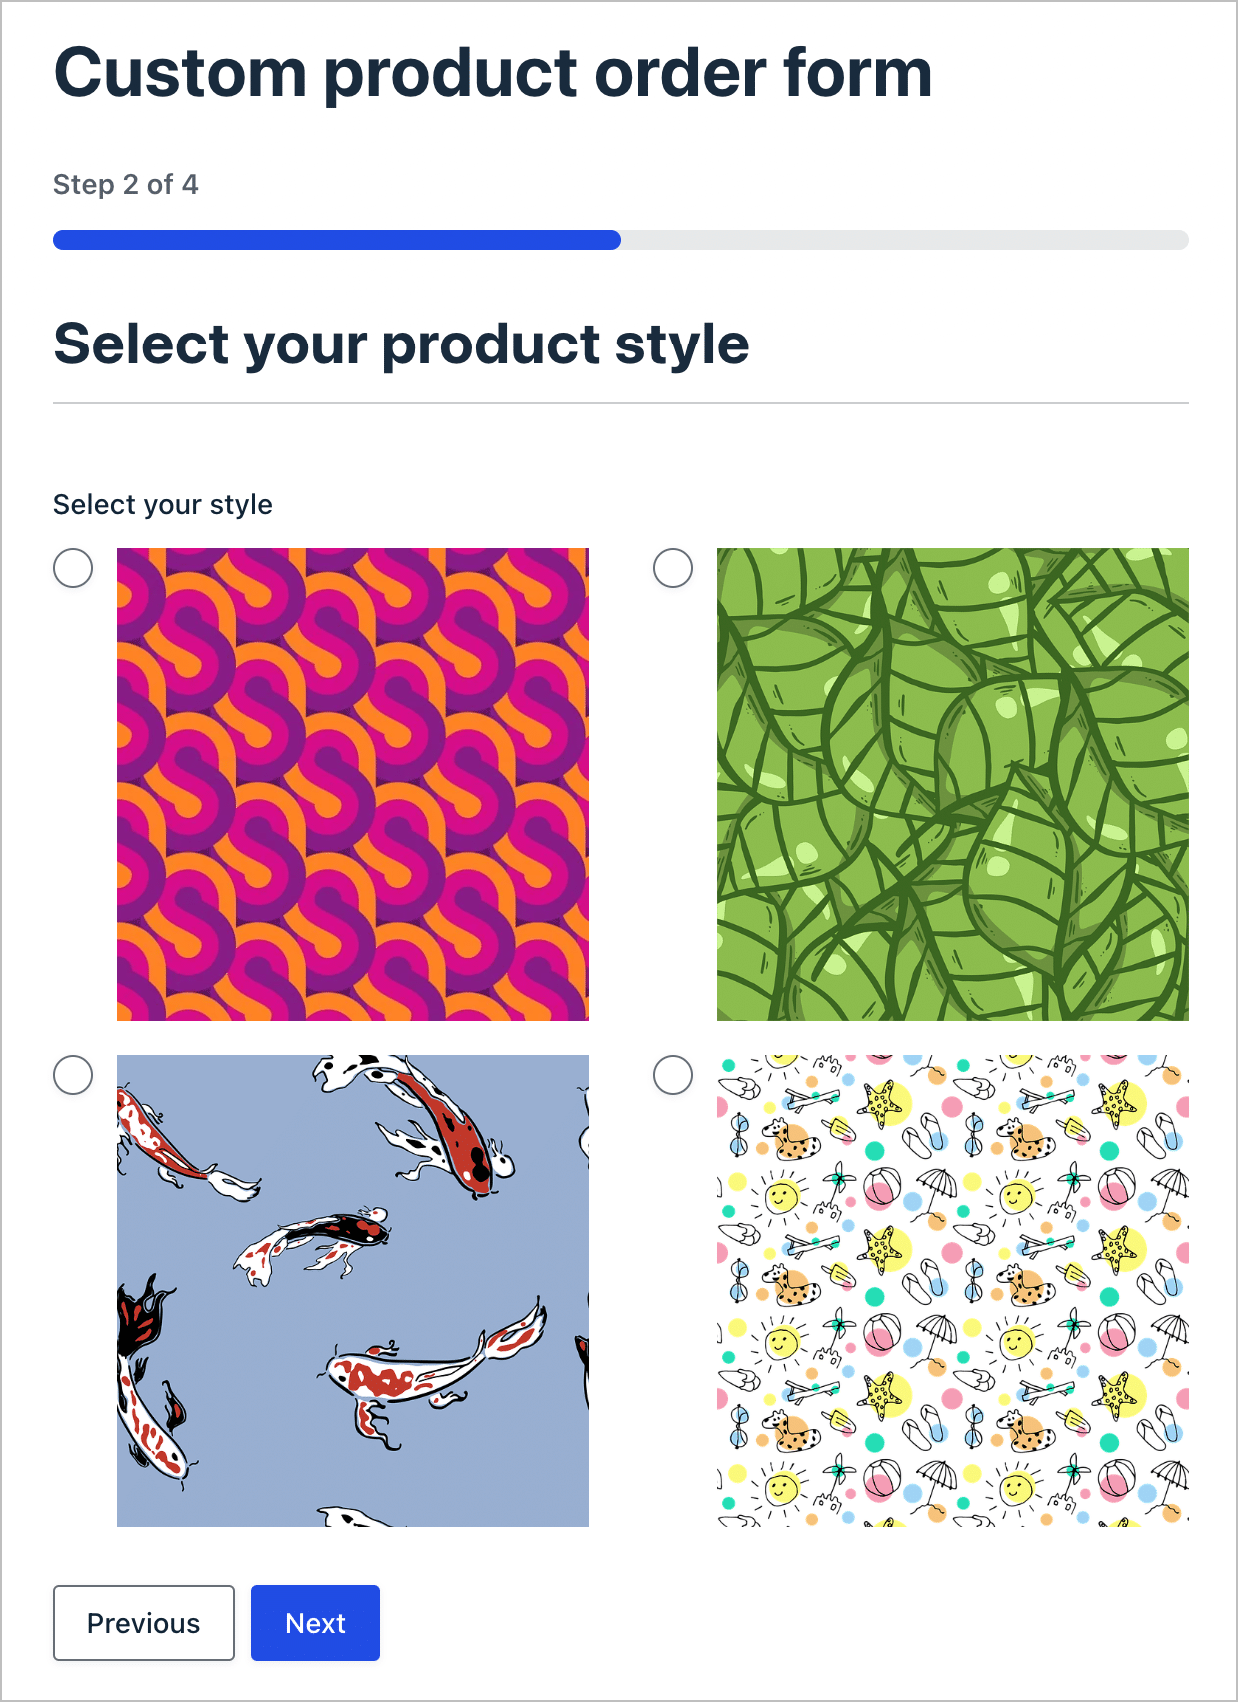The width and height of the screenshot is (1238, 1702).
Task: Click the pink and orange swirl pattern image
Action: tap(353, 784)
